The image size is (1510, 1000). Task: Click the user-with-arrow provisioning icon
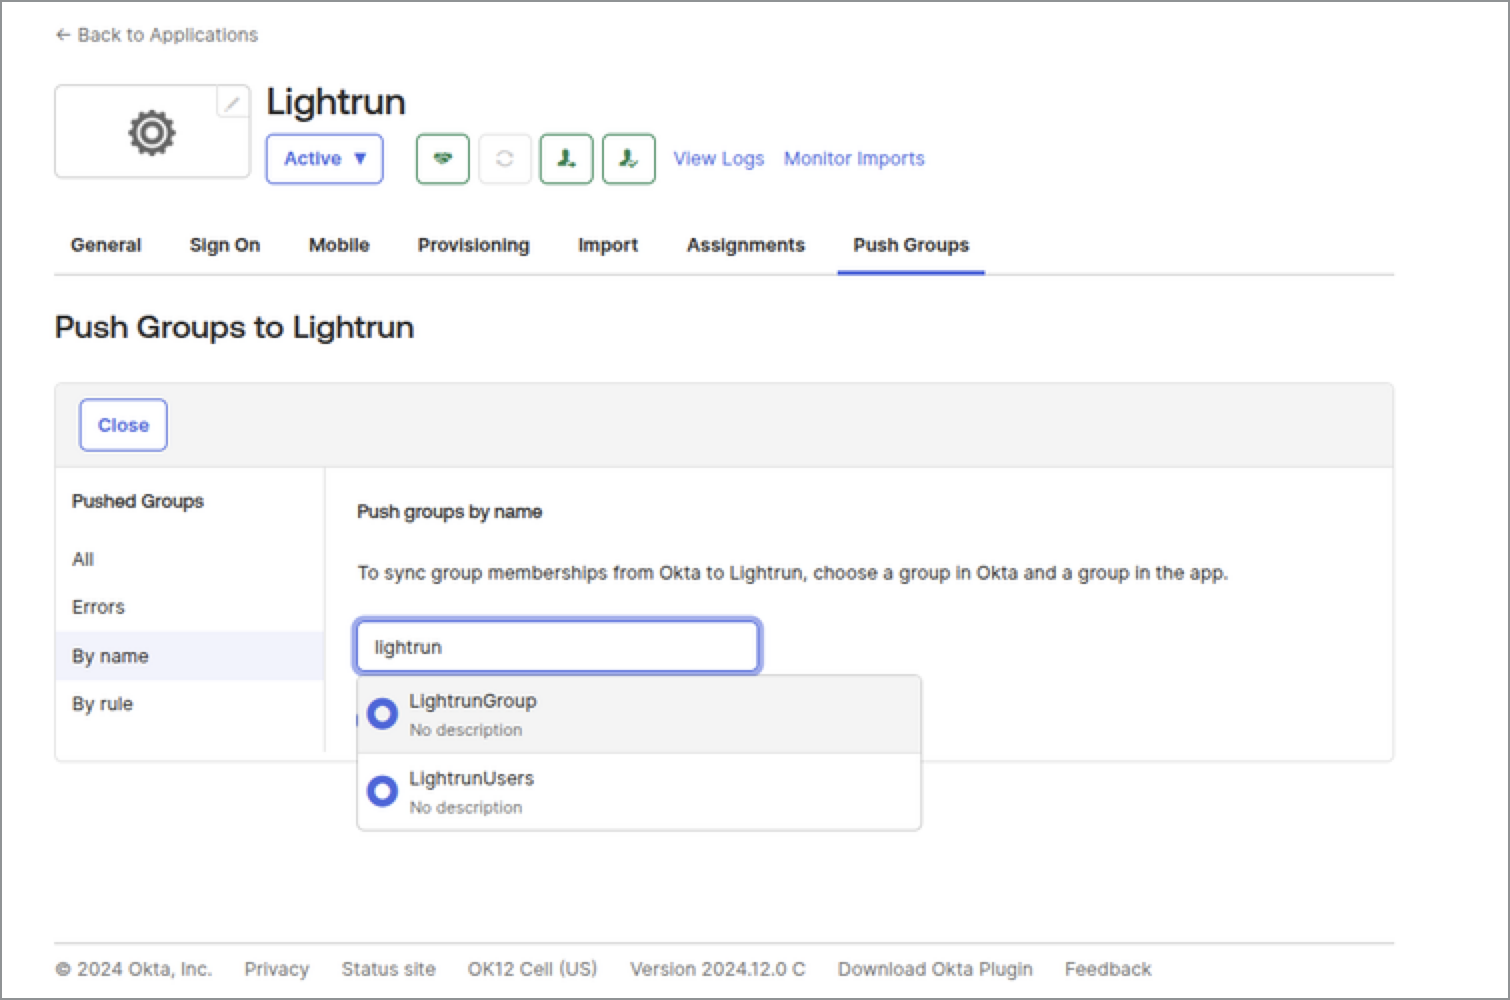tap(566, 159)
